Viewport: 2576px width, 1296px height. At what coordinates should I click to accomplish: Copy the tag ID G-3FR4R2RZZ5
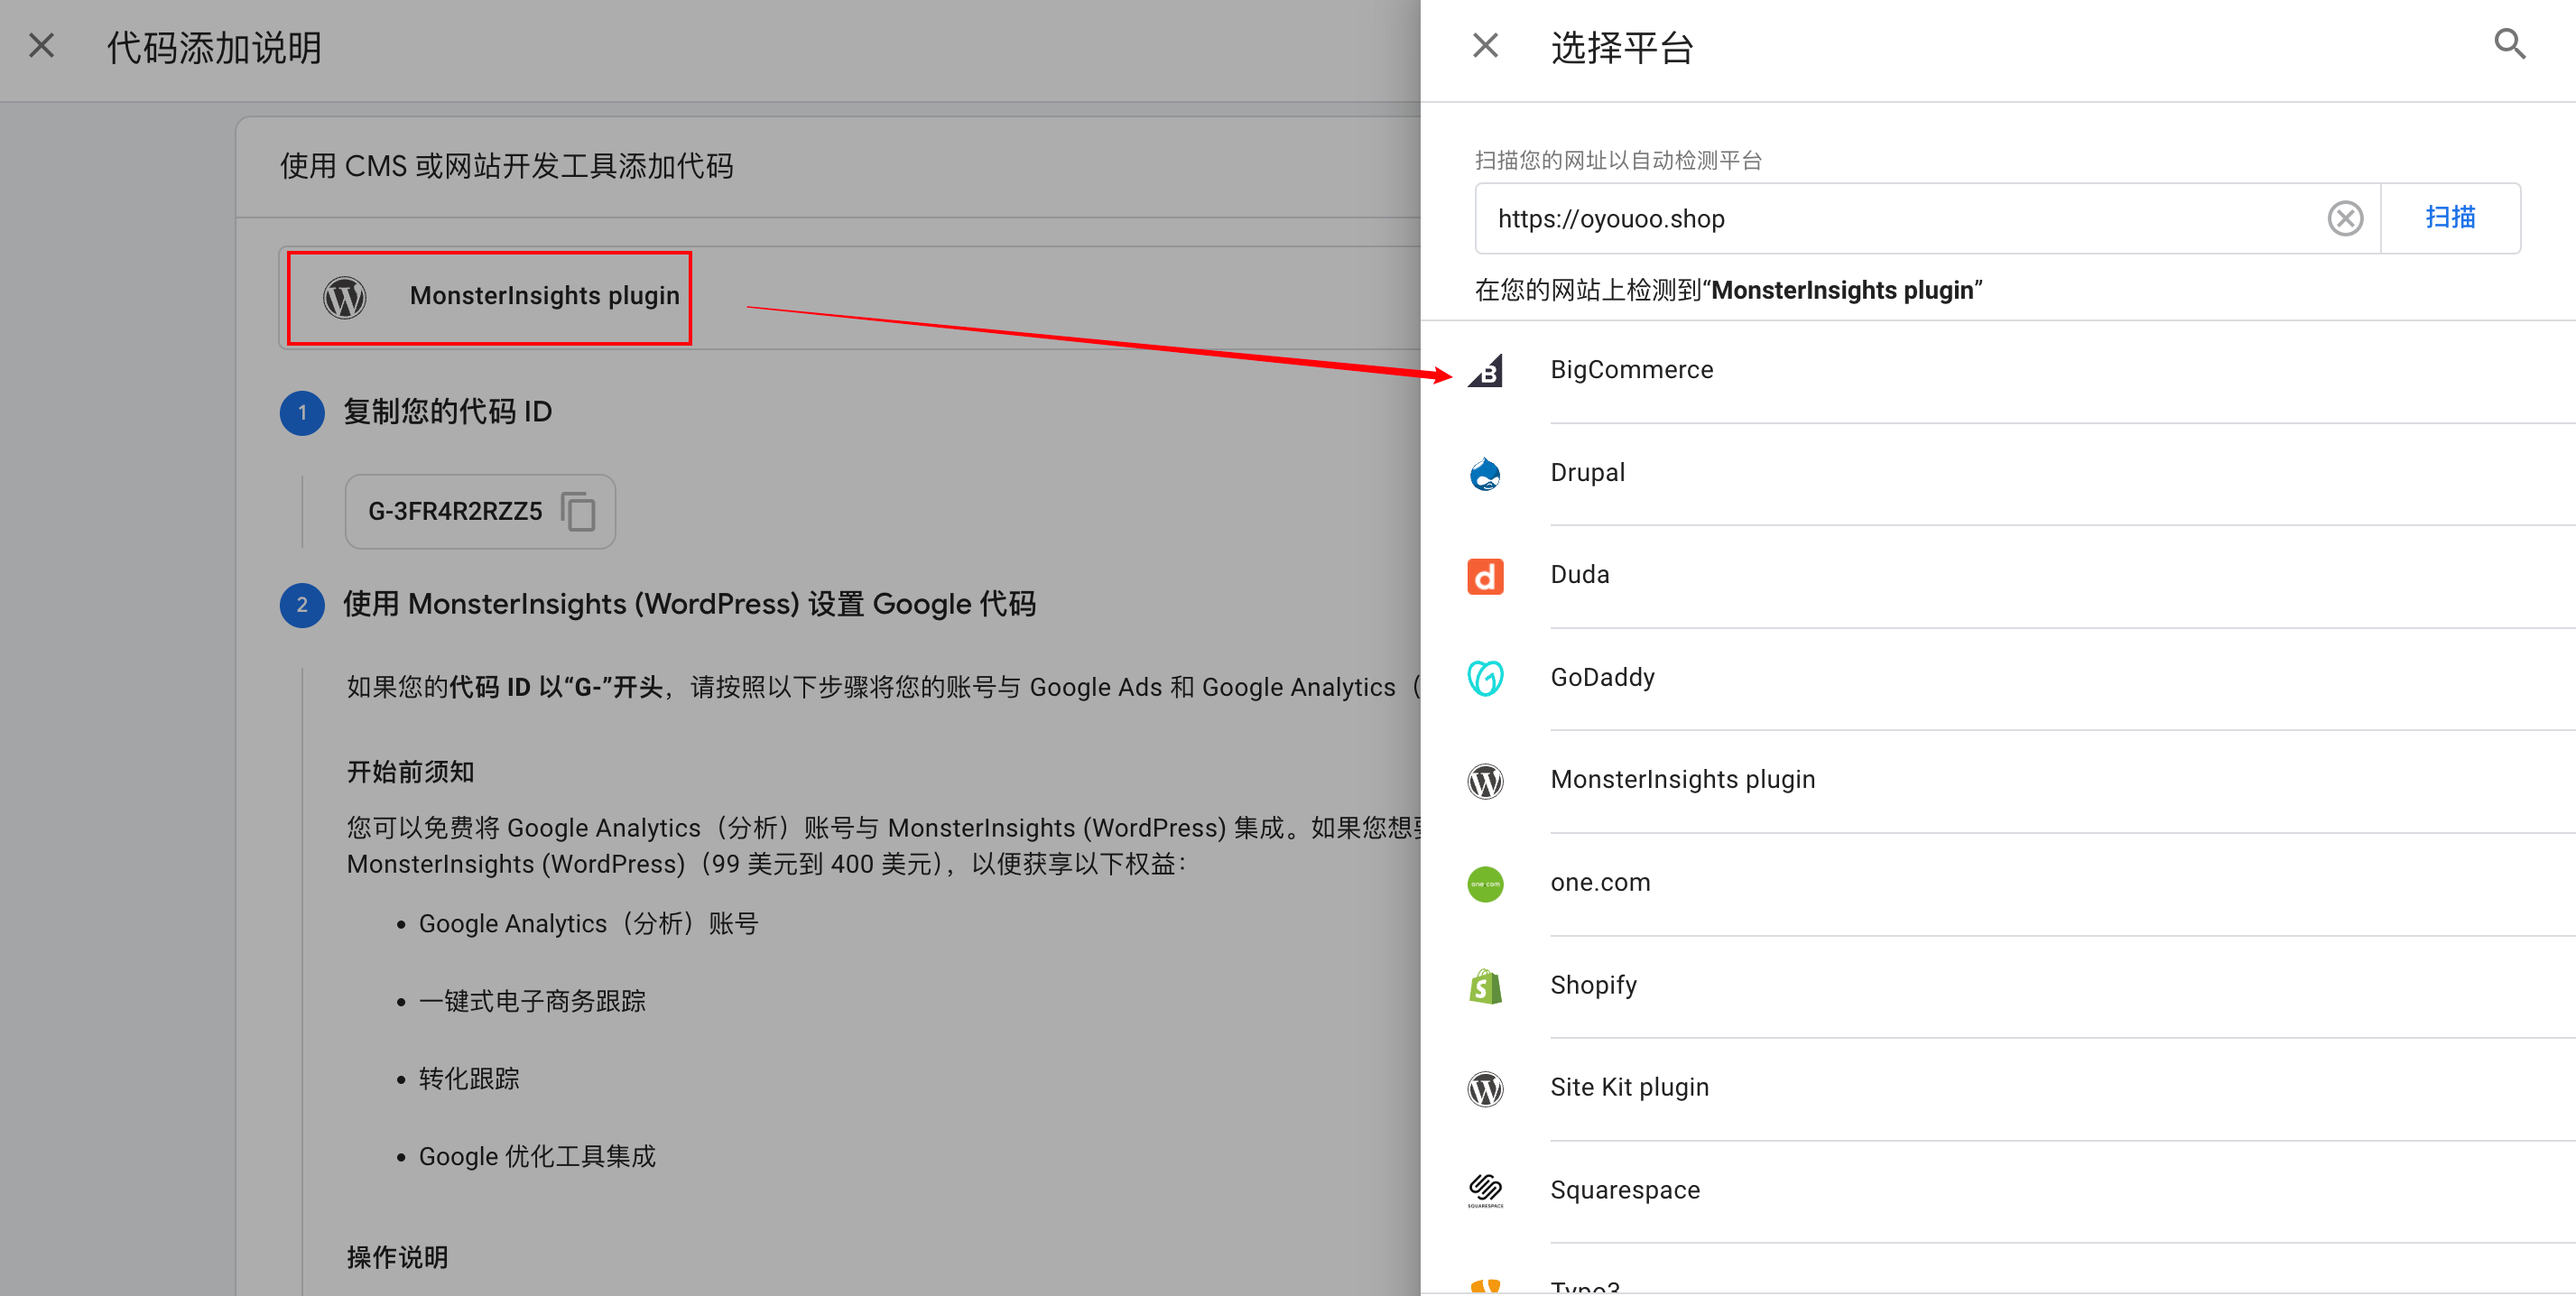coord(578,512)
